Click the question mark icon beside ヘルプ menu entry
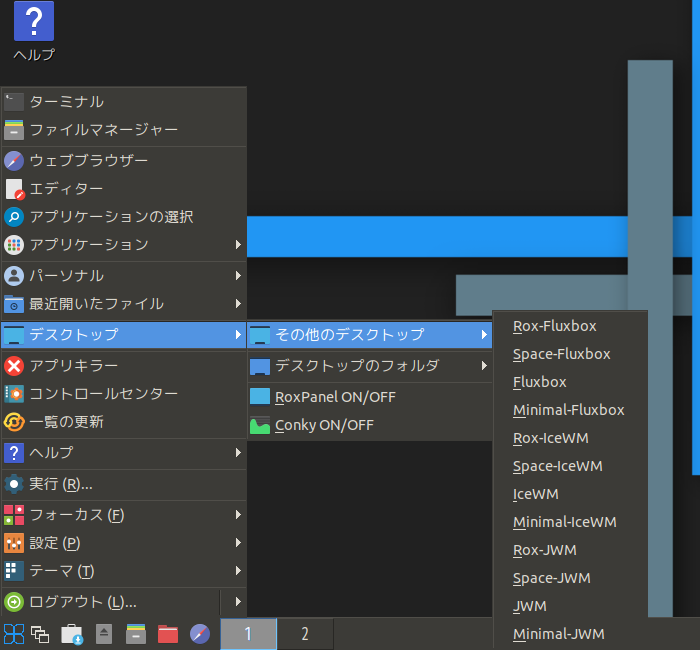Image resolution: width=700 pixels, height=650 pixels. [14, 453]
